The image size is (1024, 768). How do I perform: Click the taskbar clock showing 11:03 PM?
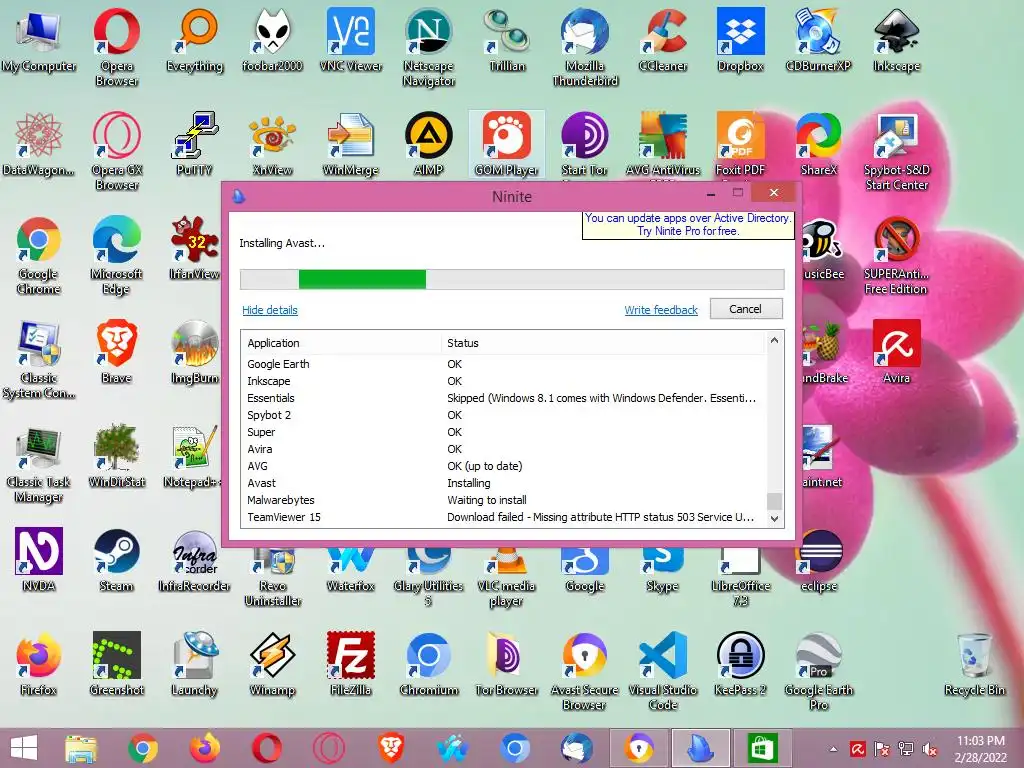click(x=981, y=749)
